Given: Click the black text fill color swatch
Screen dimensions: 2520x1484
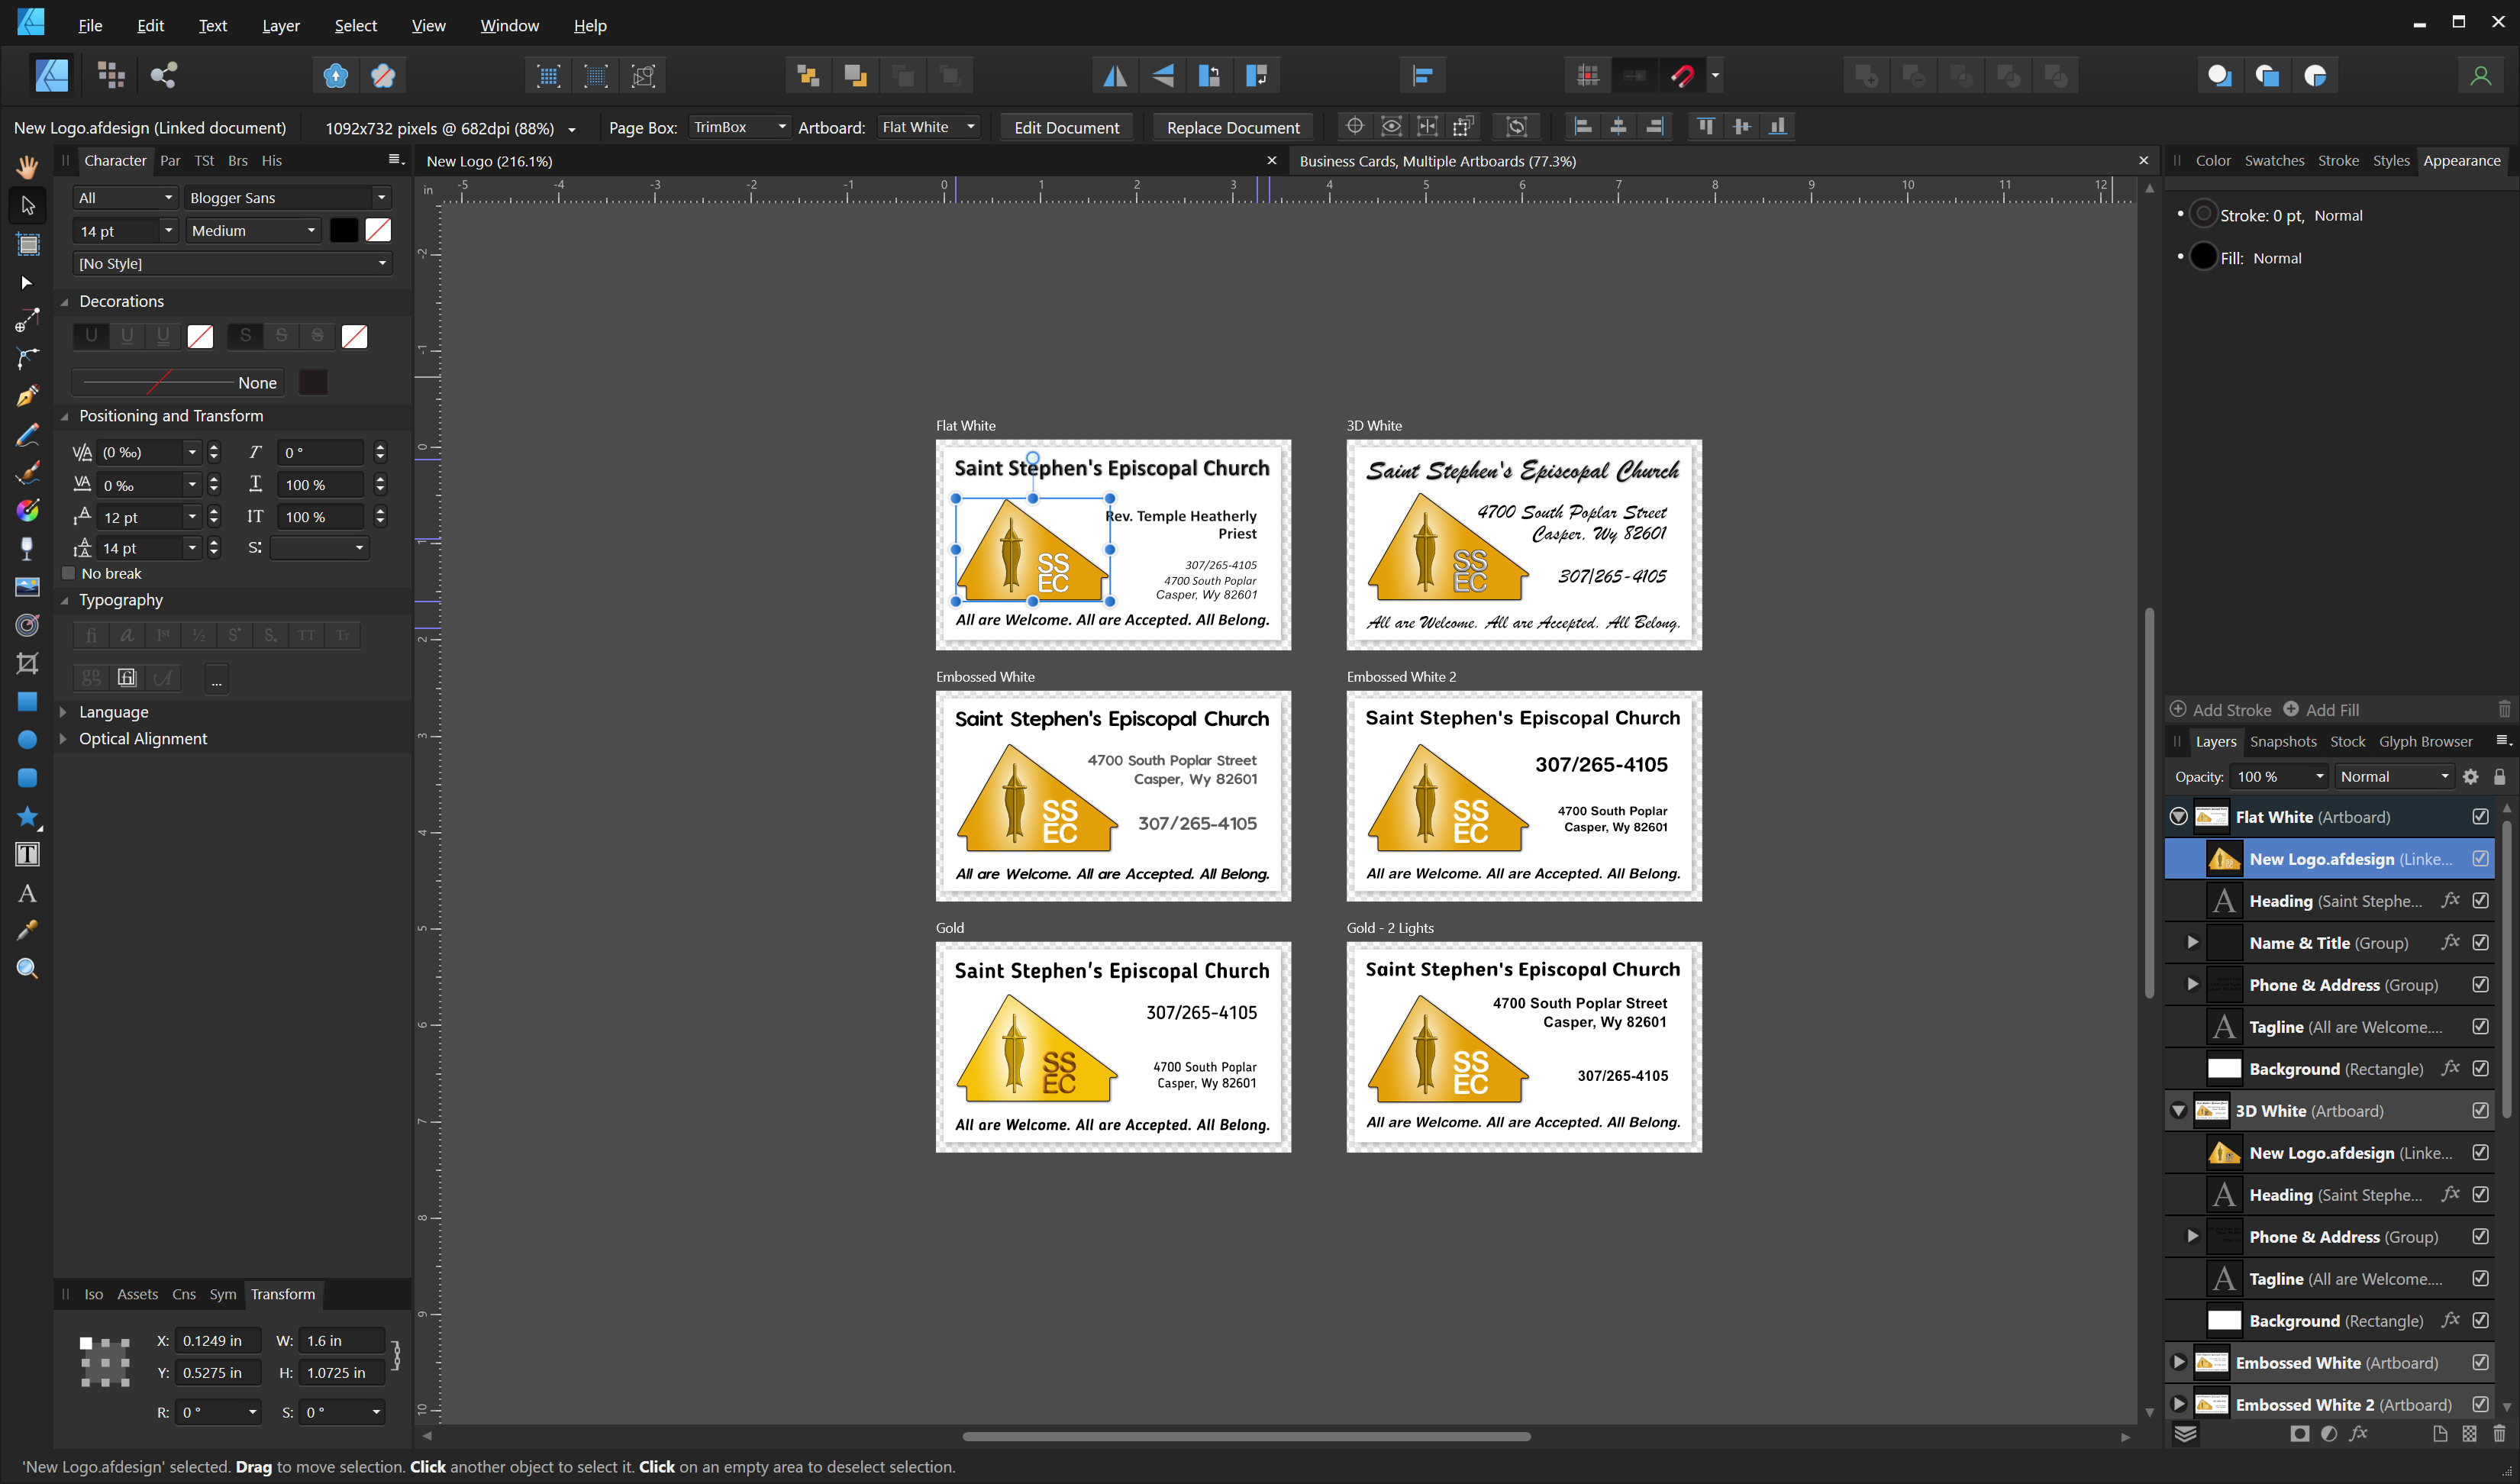Looking at the screenshot, I should [343, 230].
